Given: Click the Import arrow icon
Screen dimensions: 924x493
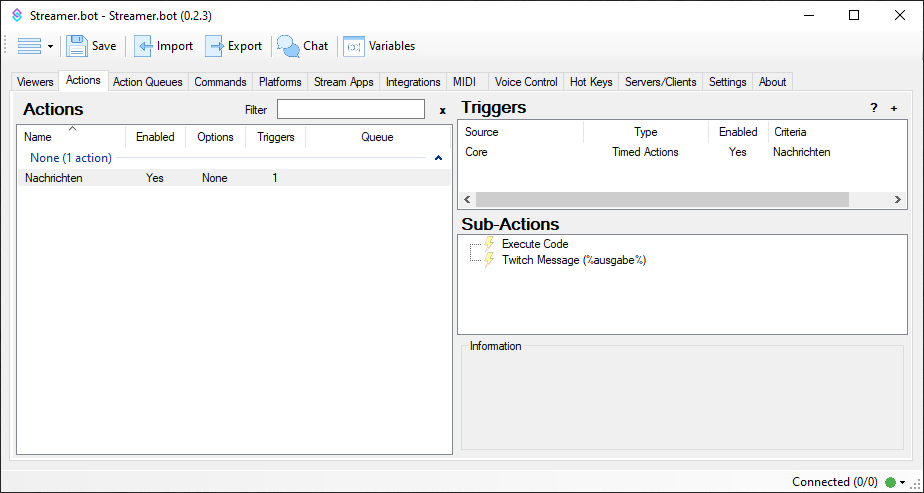Looking at the screenshot, I should pos(143,46).
